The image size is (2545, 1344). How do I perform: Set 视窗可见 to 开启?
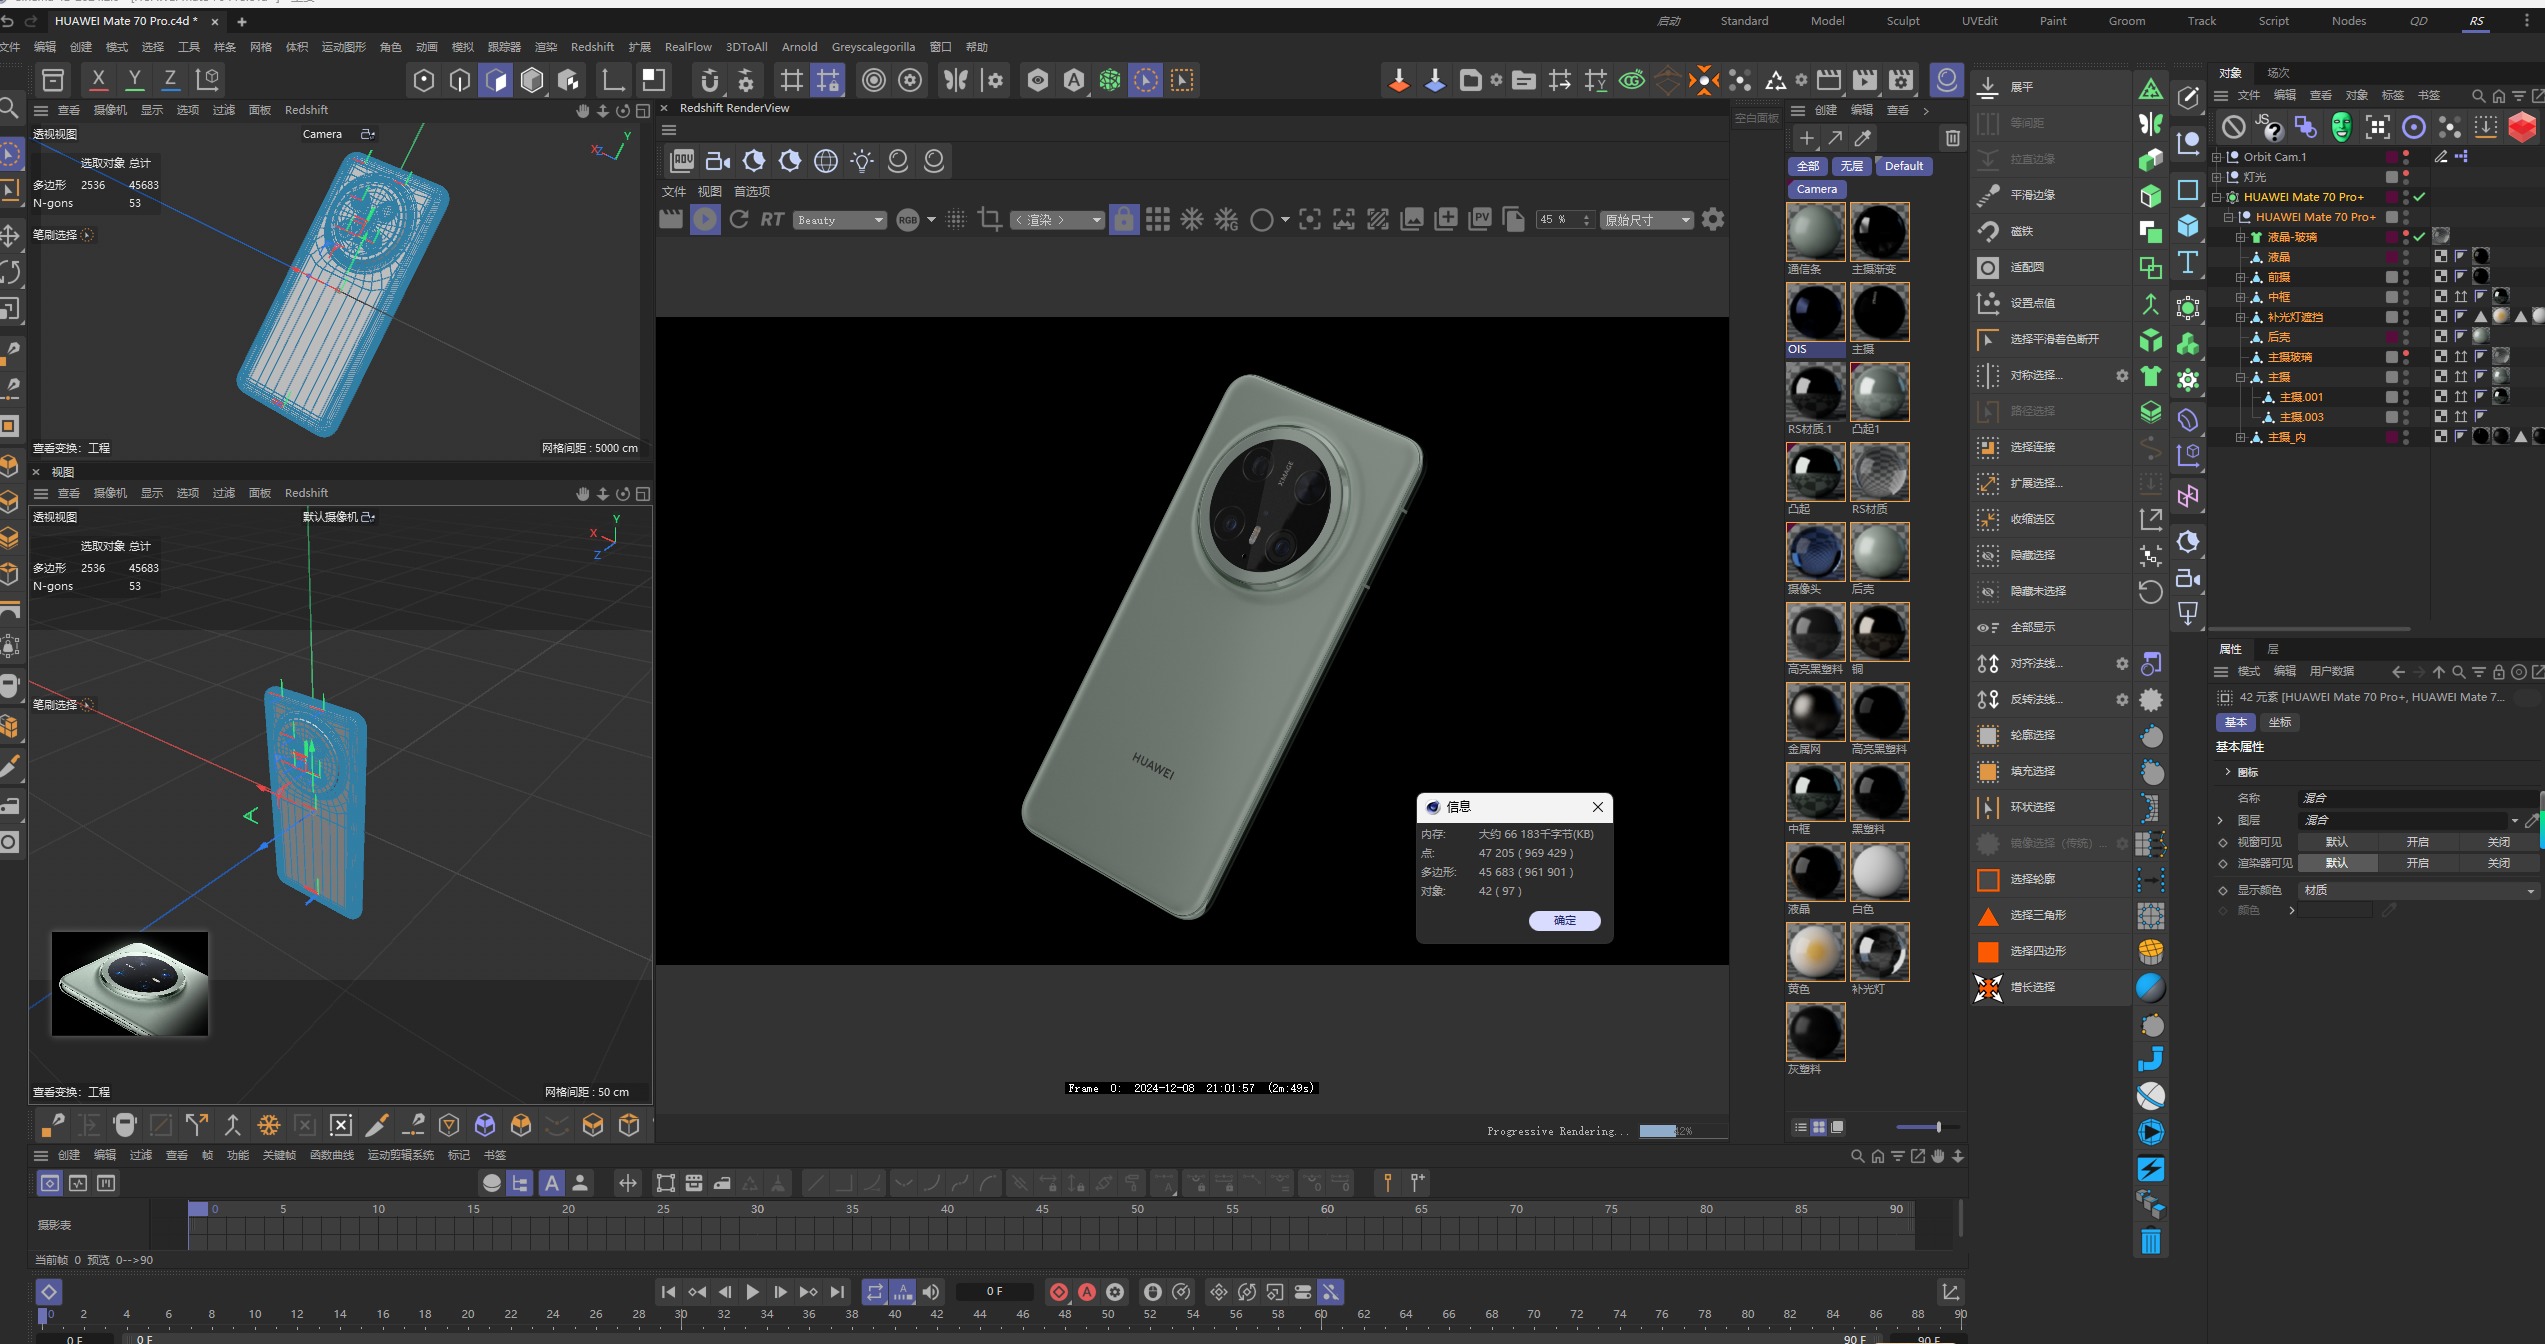pos(2417,842)
